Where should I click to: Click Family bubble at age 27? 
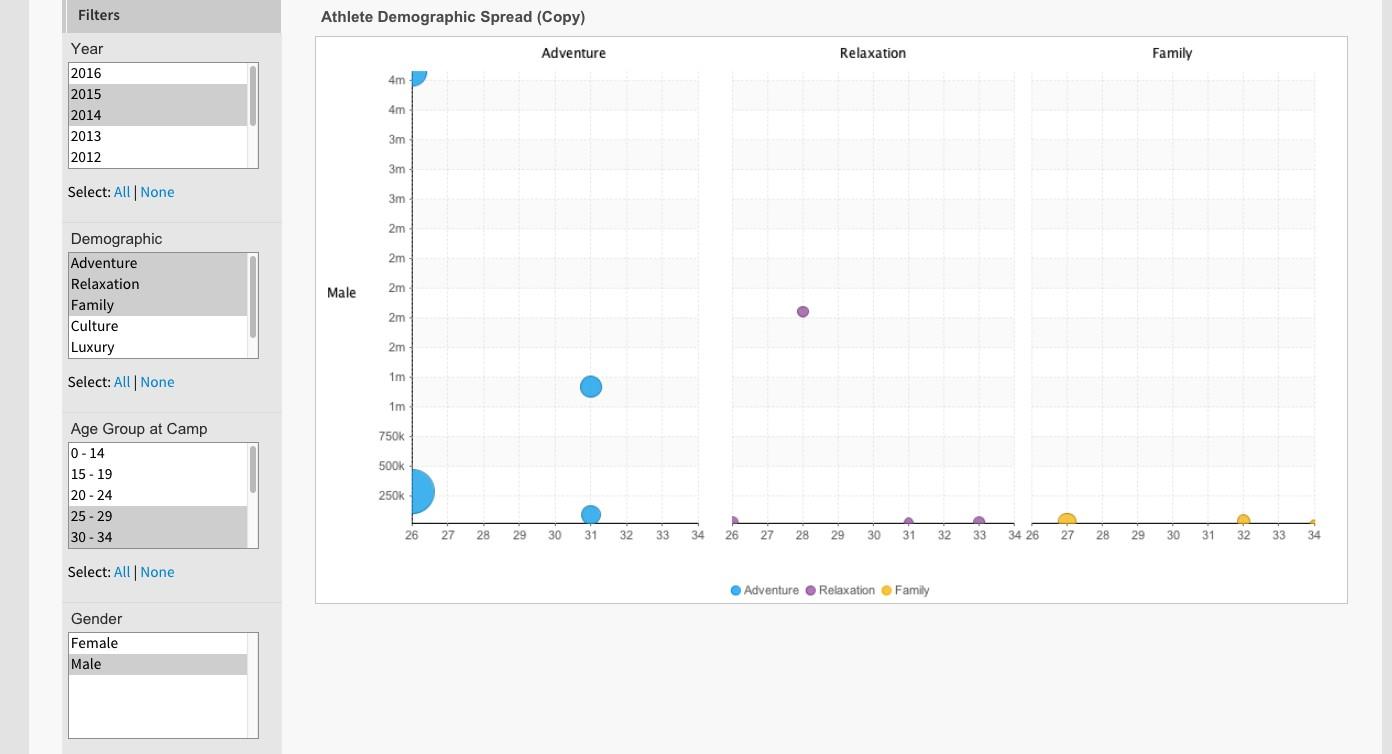(1067, 519)
